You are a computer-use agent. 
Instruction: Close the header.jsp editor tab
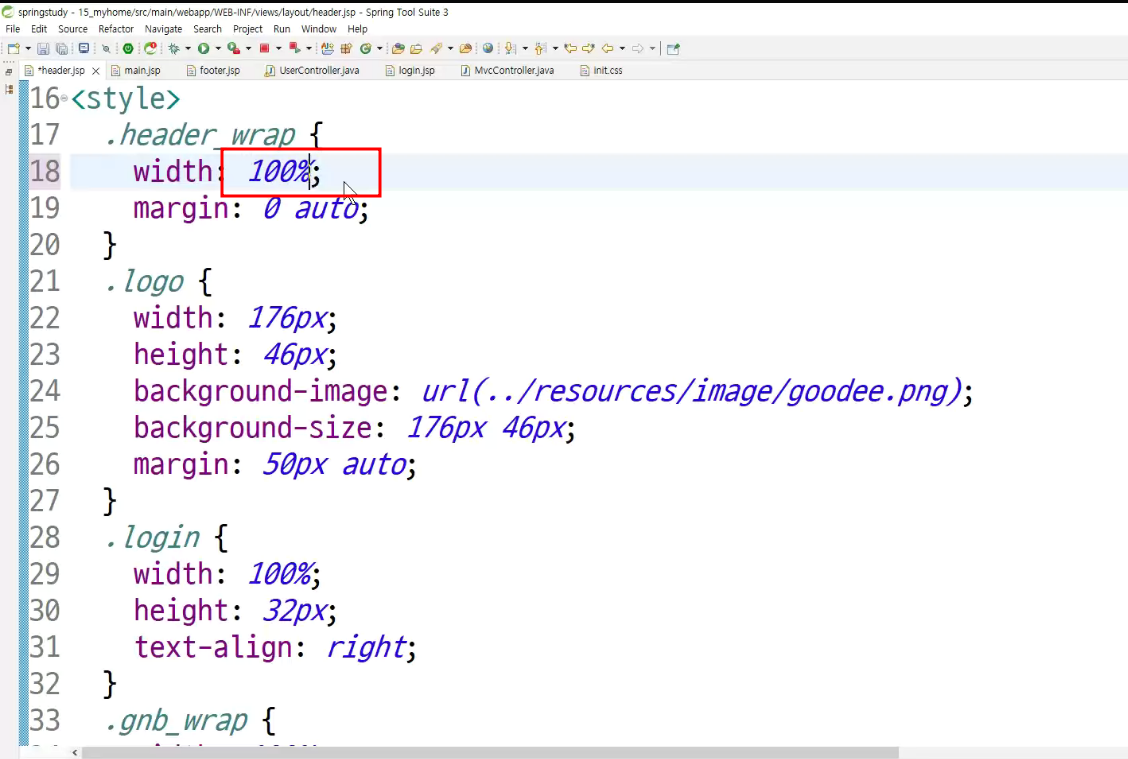click(96, 71)
